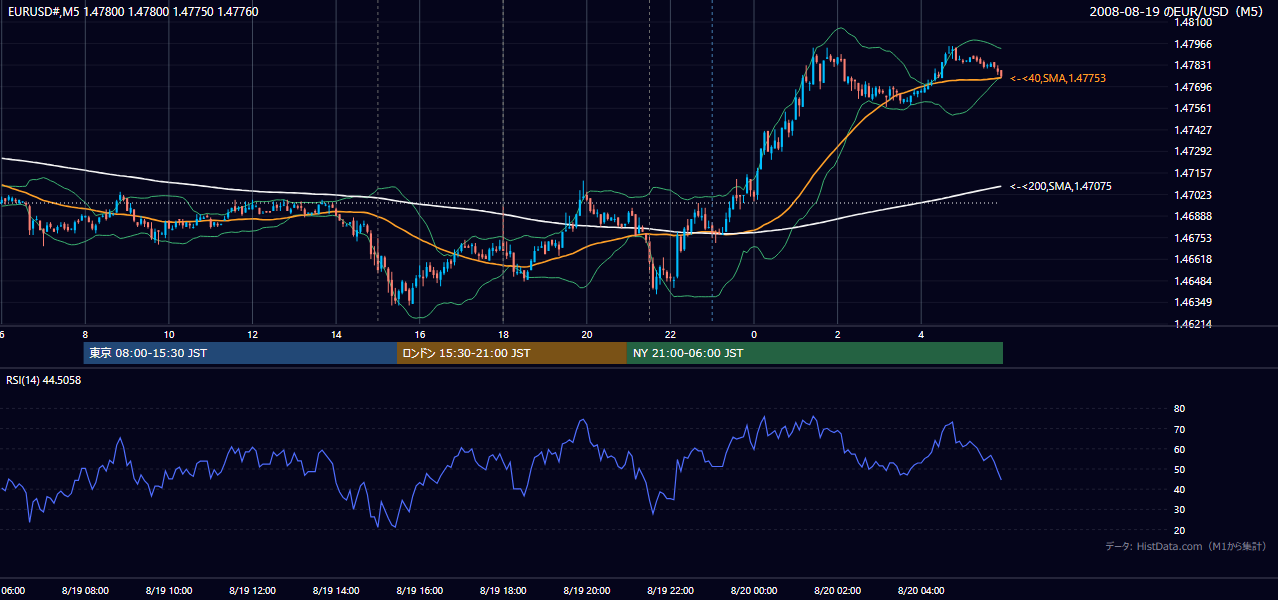The image size is (1278, 600).
Task: Click RSI scale value 60
Action: [x=1179, y=449]
